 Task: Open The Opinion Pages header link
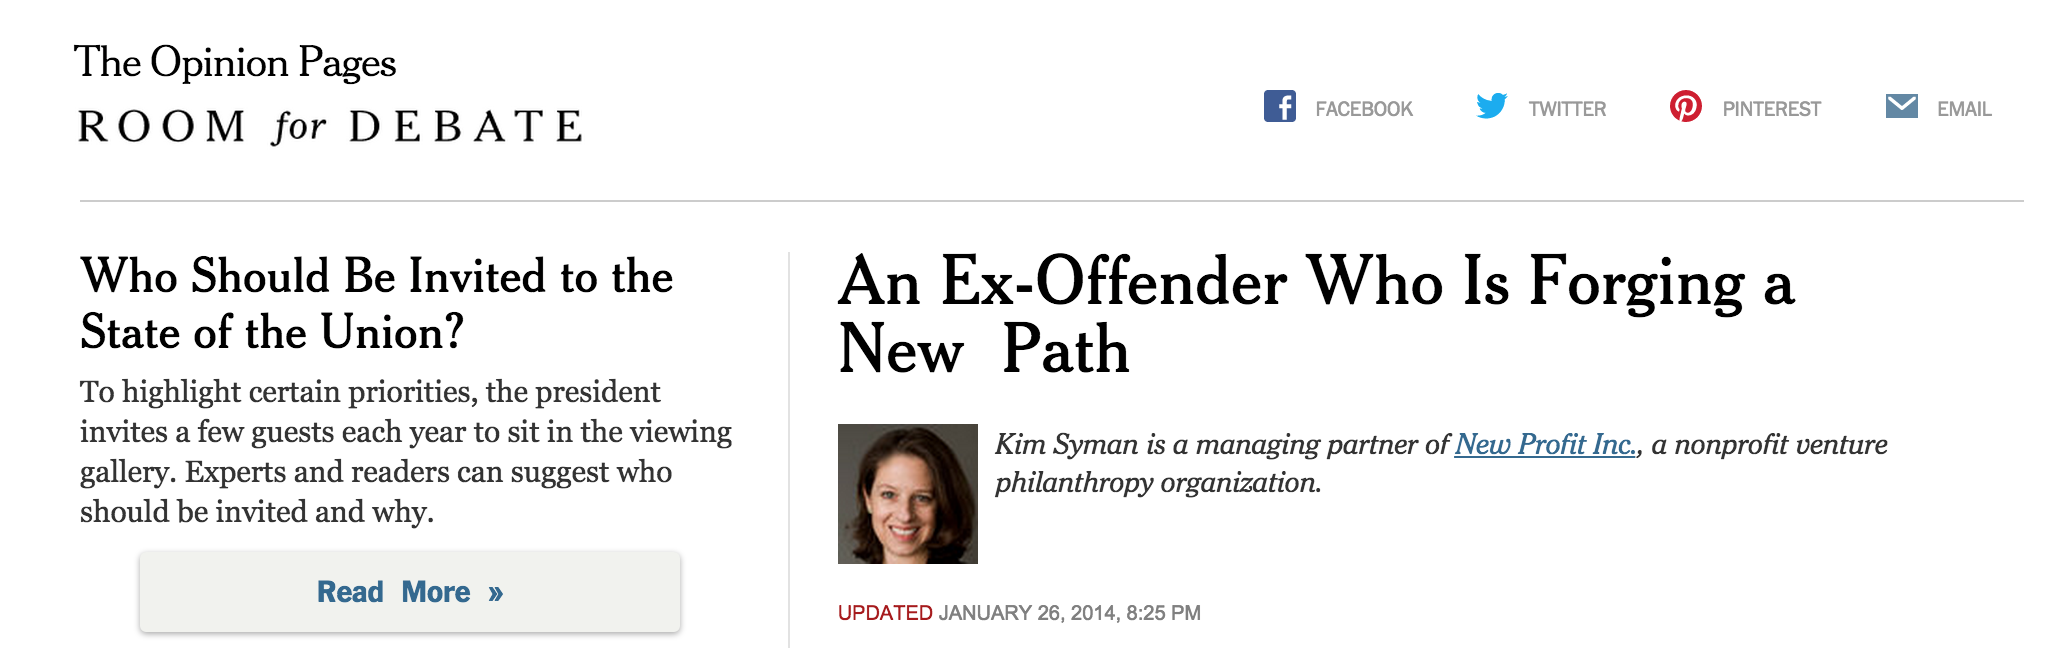[x=235, y=63]
